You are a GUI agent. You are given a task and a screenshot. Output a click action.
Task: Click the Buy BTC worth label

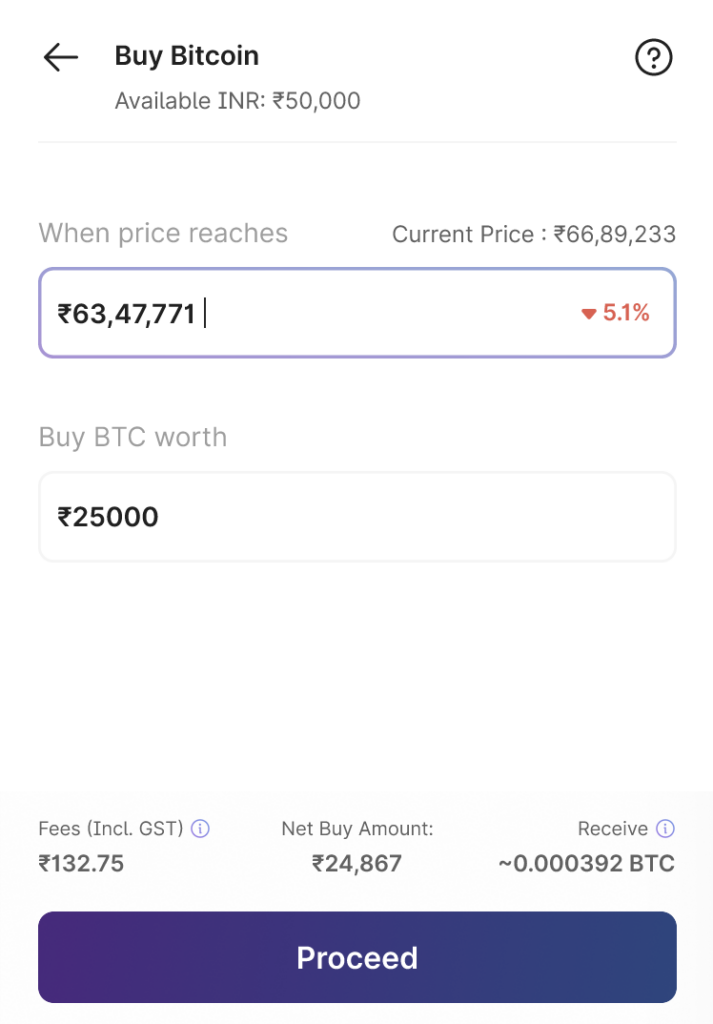[133, 437]
